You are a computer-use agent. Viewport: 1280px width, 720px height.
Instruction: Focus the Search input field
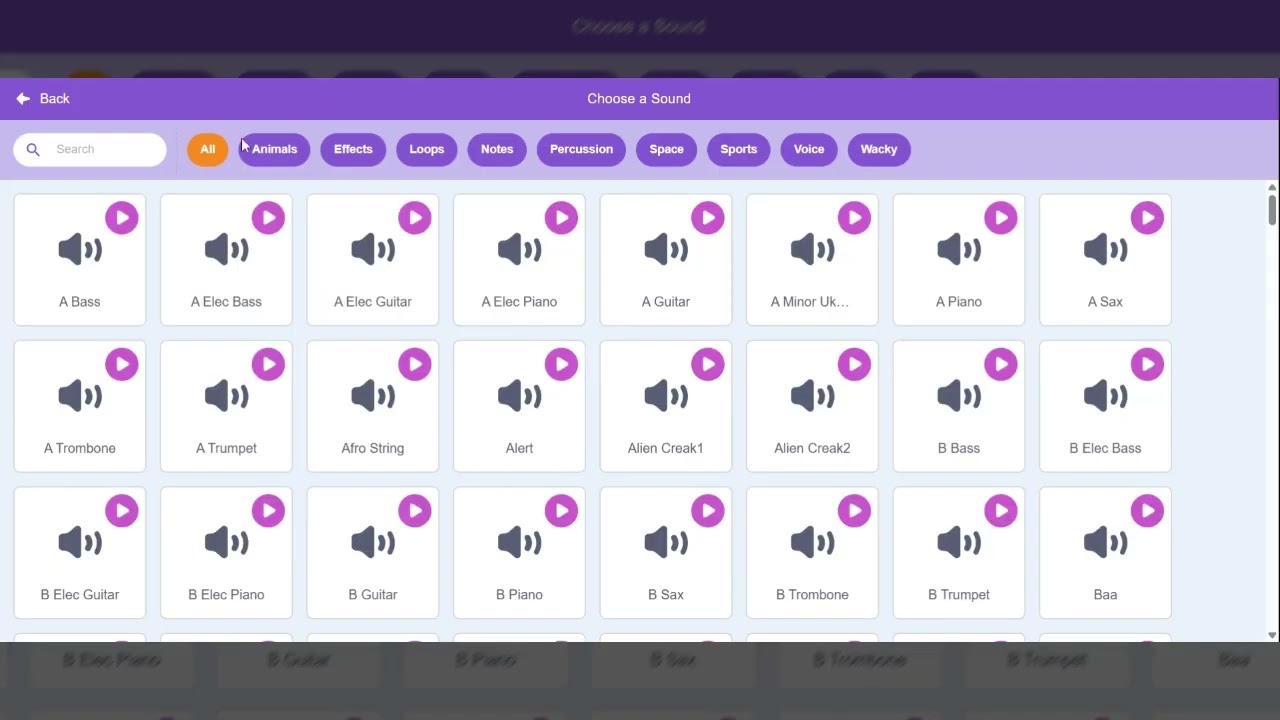point(90,149)
